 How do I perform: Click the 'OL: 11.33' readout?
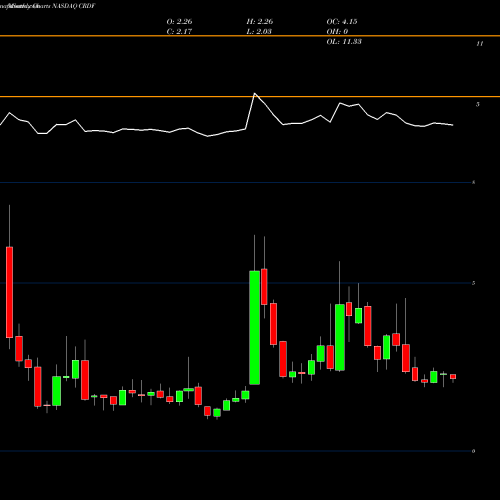coord(344,42)
